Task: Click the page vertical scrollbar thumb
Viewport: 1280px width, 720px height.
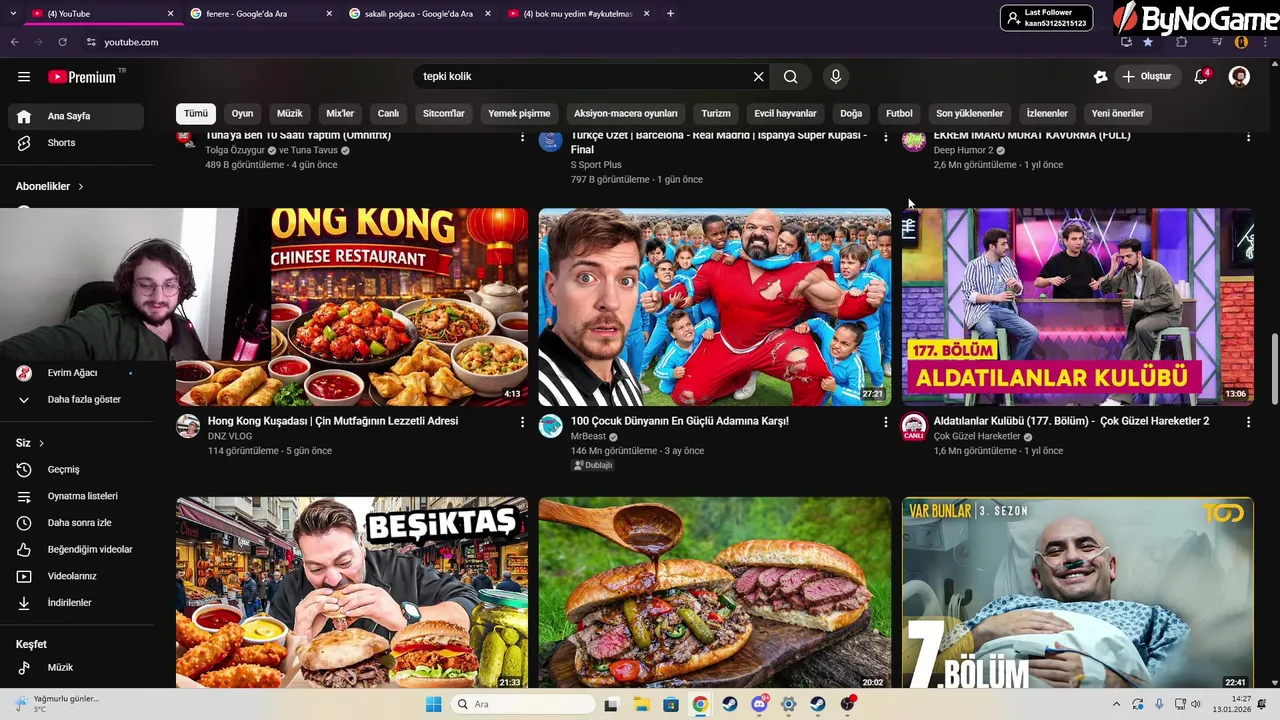Action: click(x=1274, y=369)
